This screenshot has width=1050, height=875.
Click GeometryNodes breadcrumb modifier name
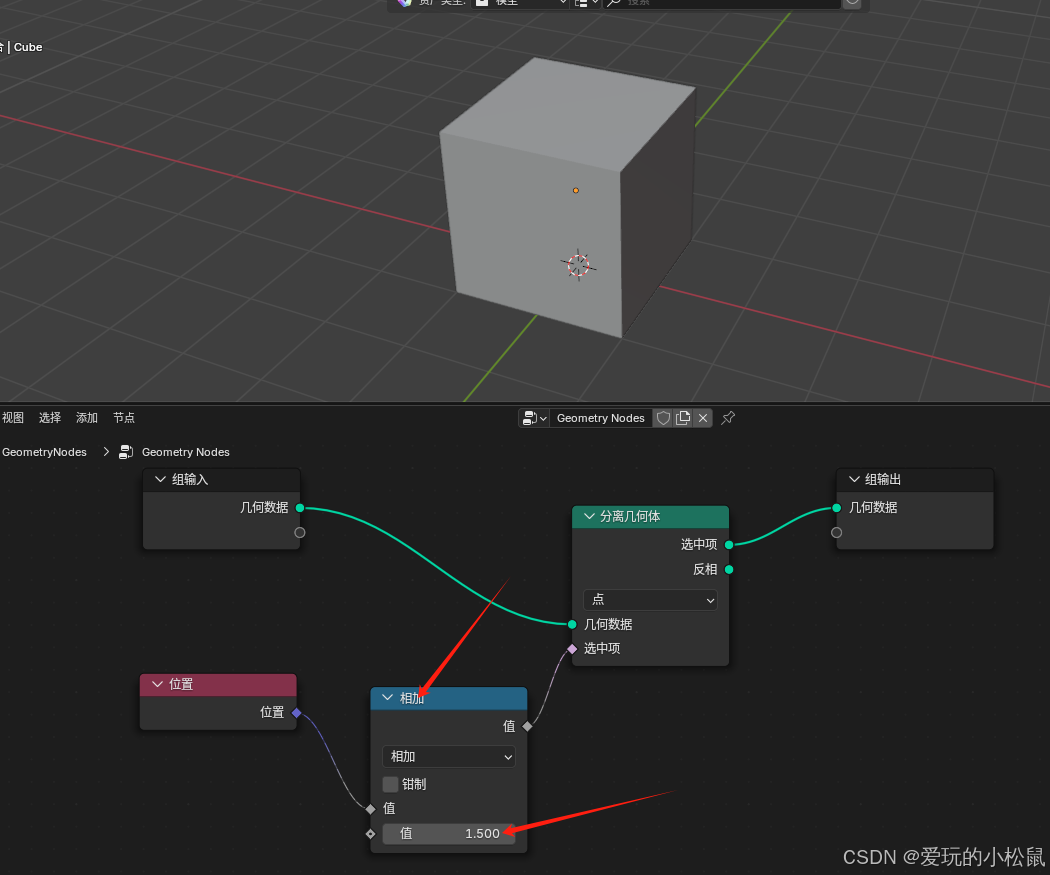point(44,452)
